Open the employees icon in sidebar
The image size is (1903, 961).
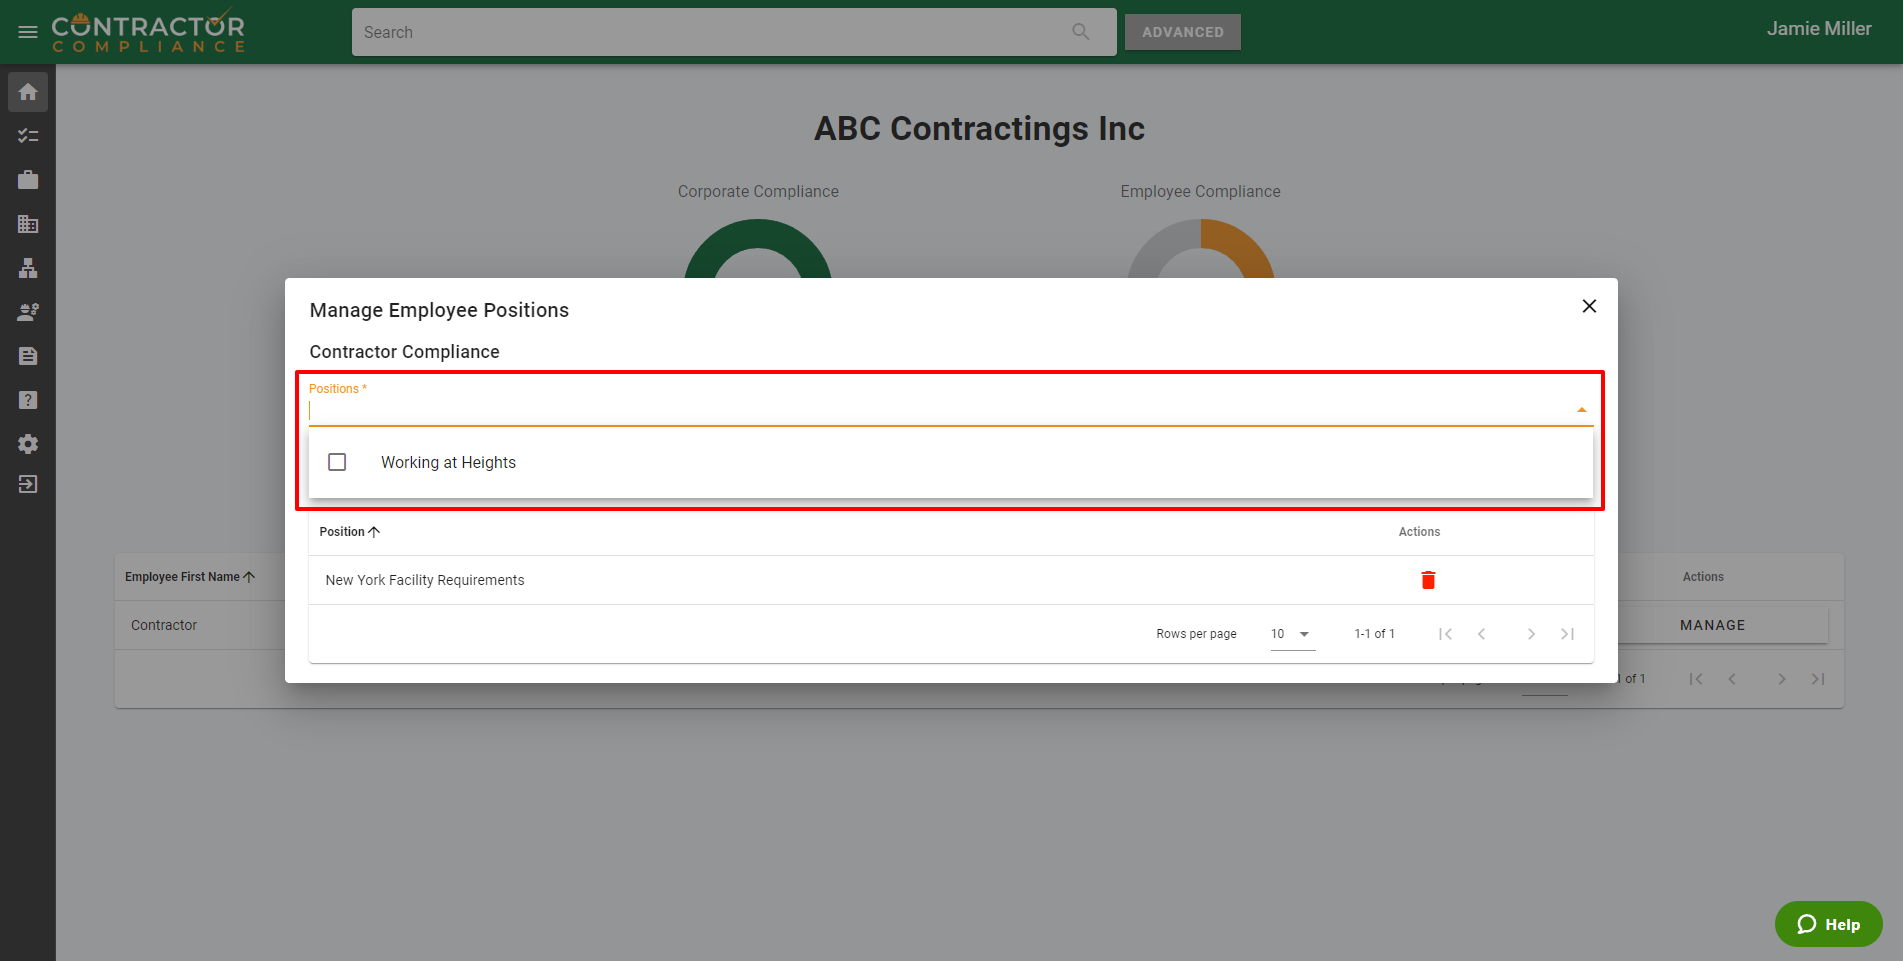point(28,312)
